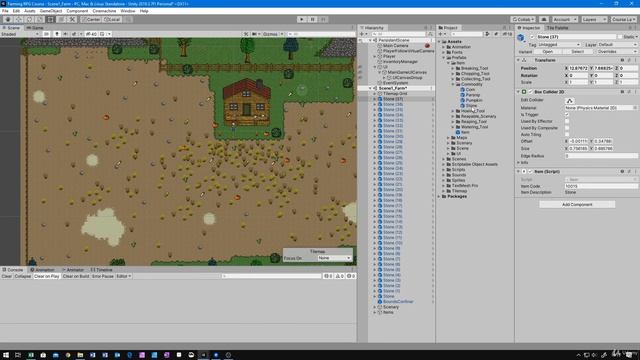Select the custom editor tools icon
640x360 pixels.
coord(72,19)
